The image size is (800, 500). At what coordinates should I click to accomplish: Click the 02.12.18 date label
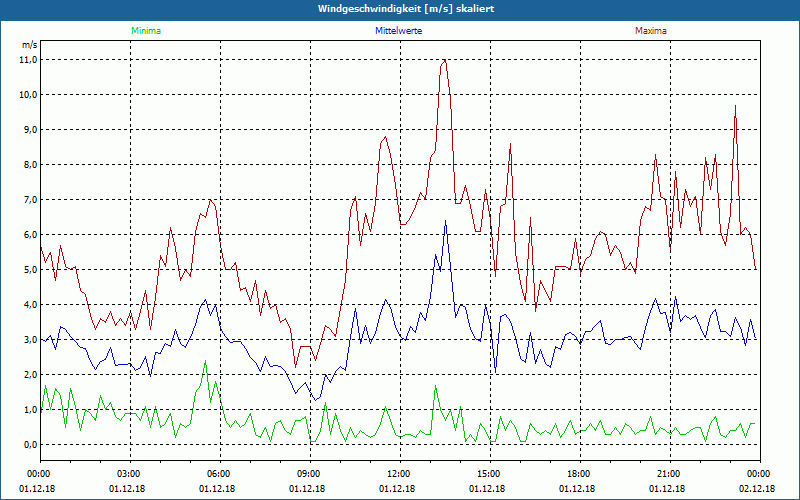[x=757, y=489]
